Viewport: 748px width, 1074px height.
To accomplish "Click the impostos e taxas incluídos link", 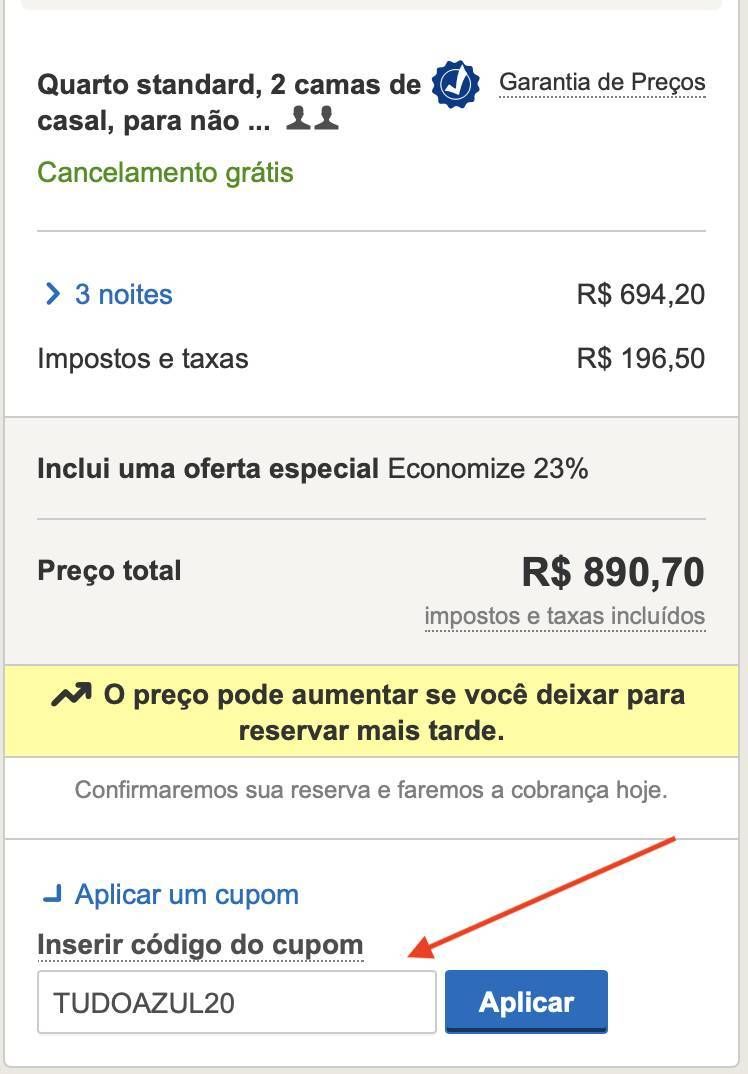I will pos(564,616).
